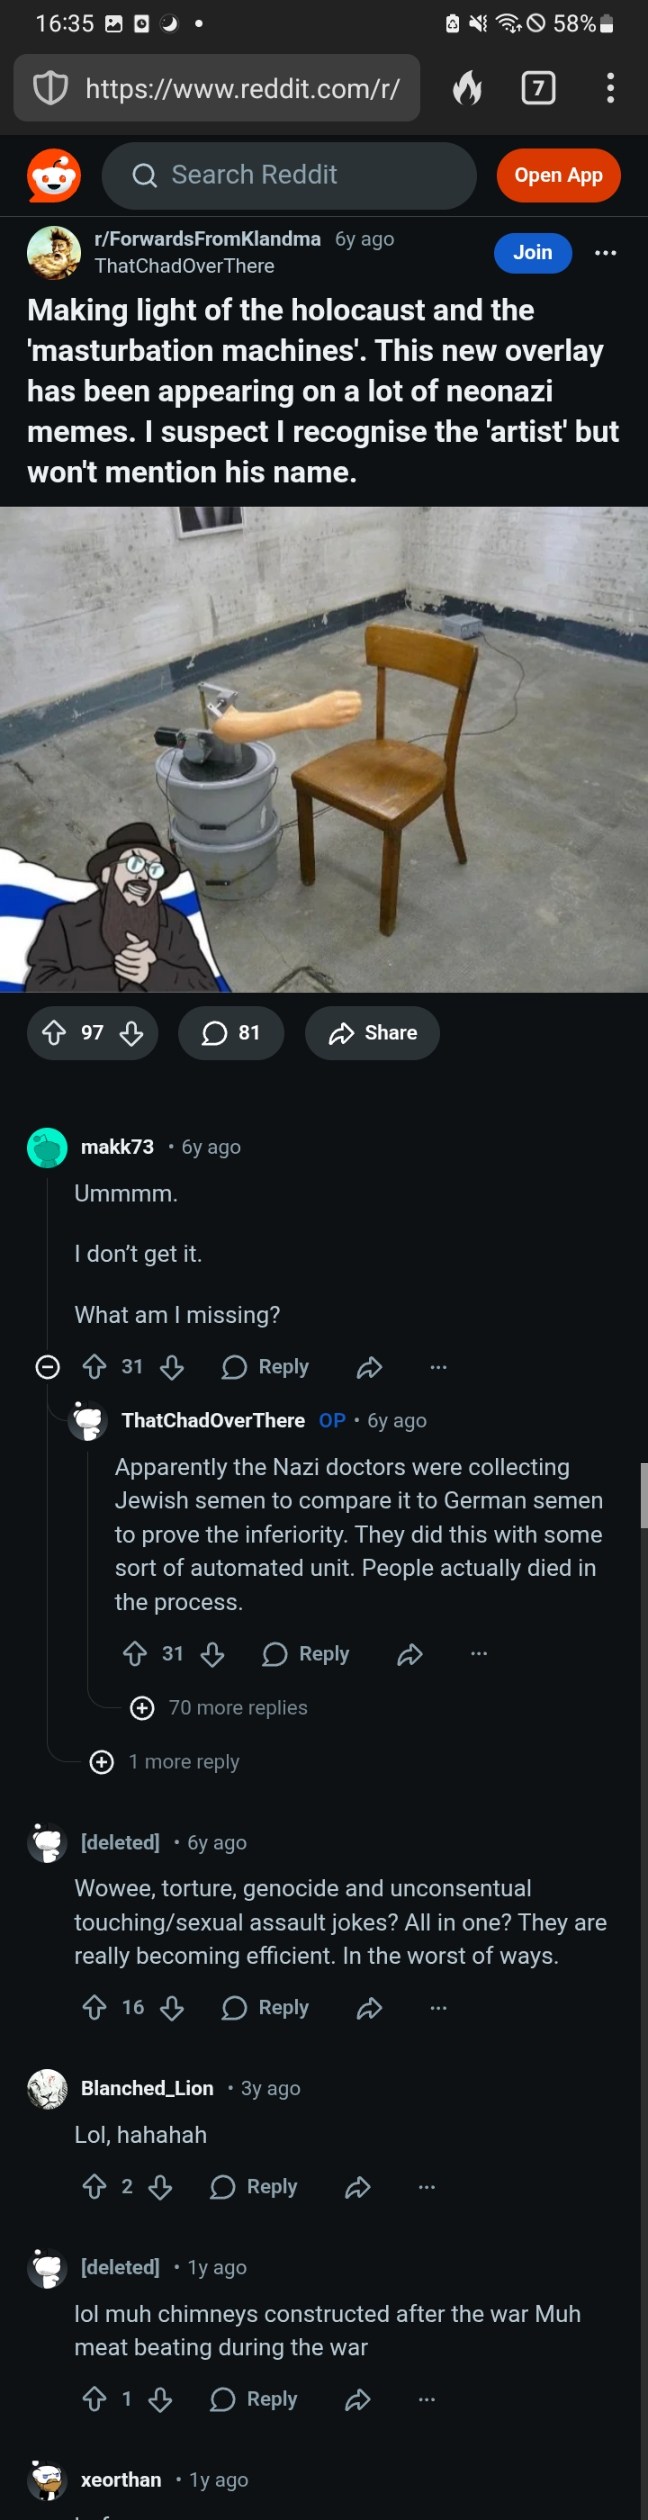Downvote the ThatChadOverThere reply
The width and height of the screenshot is (648, 2520).
pos(212,1654)
